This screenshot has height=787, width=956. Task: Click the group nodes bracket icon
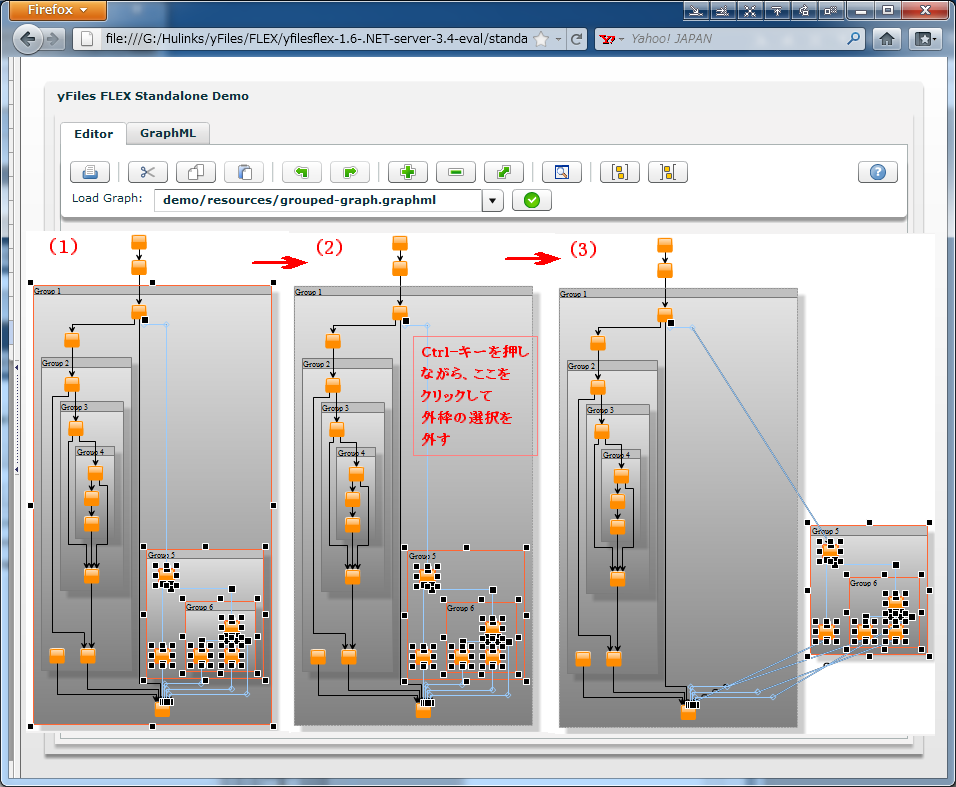pos(620,173)
